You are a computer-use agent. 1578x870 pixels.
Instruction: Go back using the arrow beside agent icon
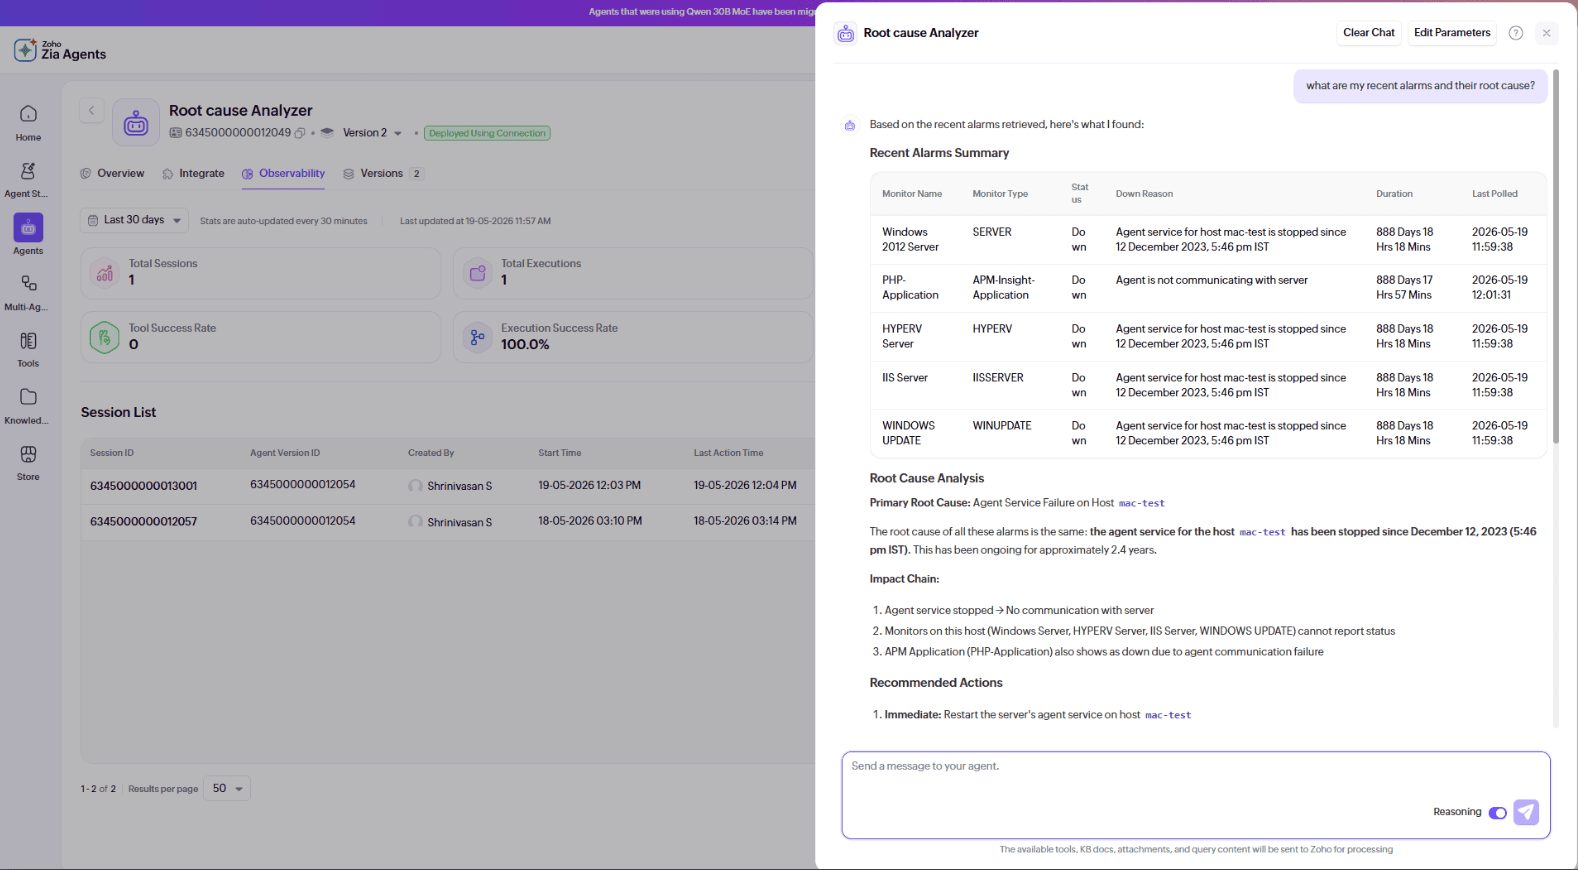click(91, 111)
